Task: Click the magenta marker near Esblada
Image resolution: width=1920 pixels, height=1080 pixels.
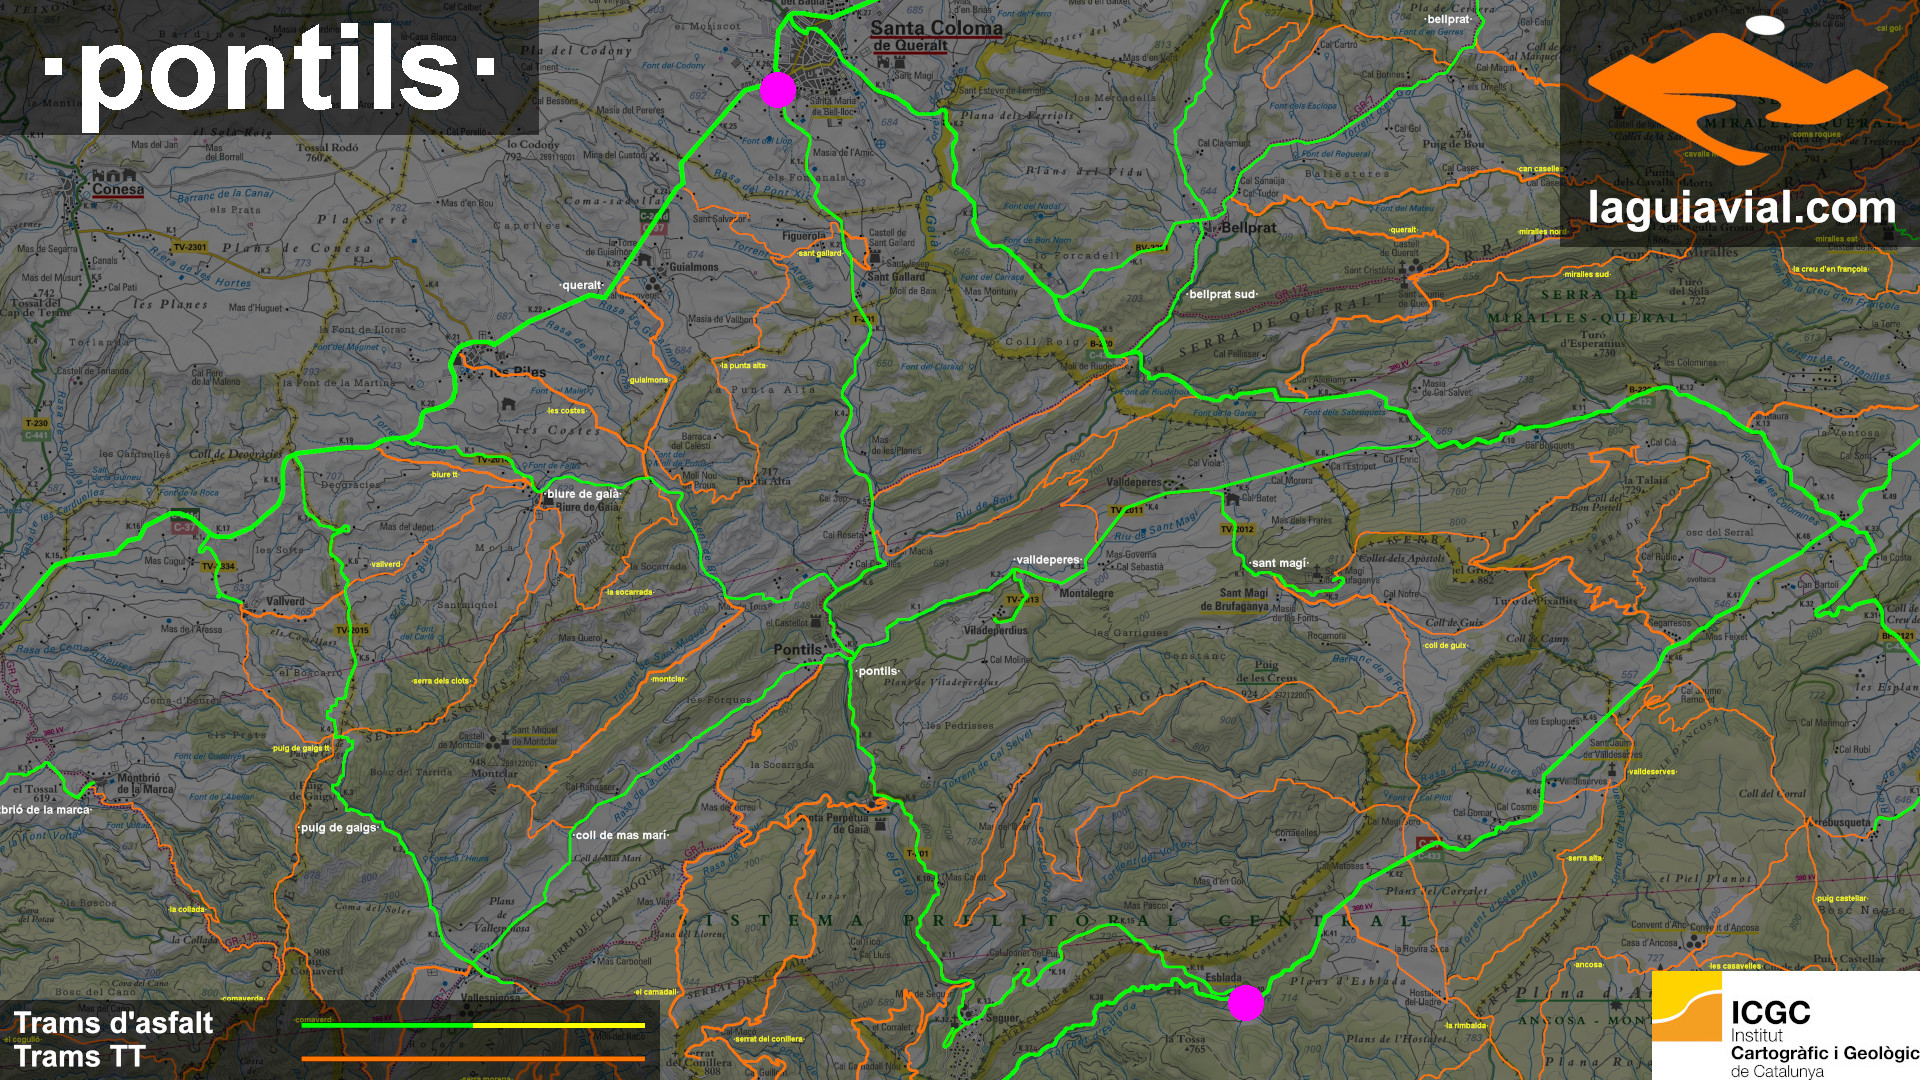Action: [1245, 1002]
